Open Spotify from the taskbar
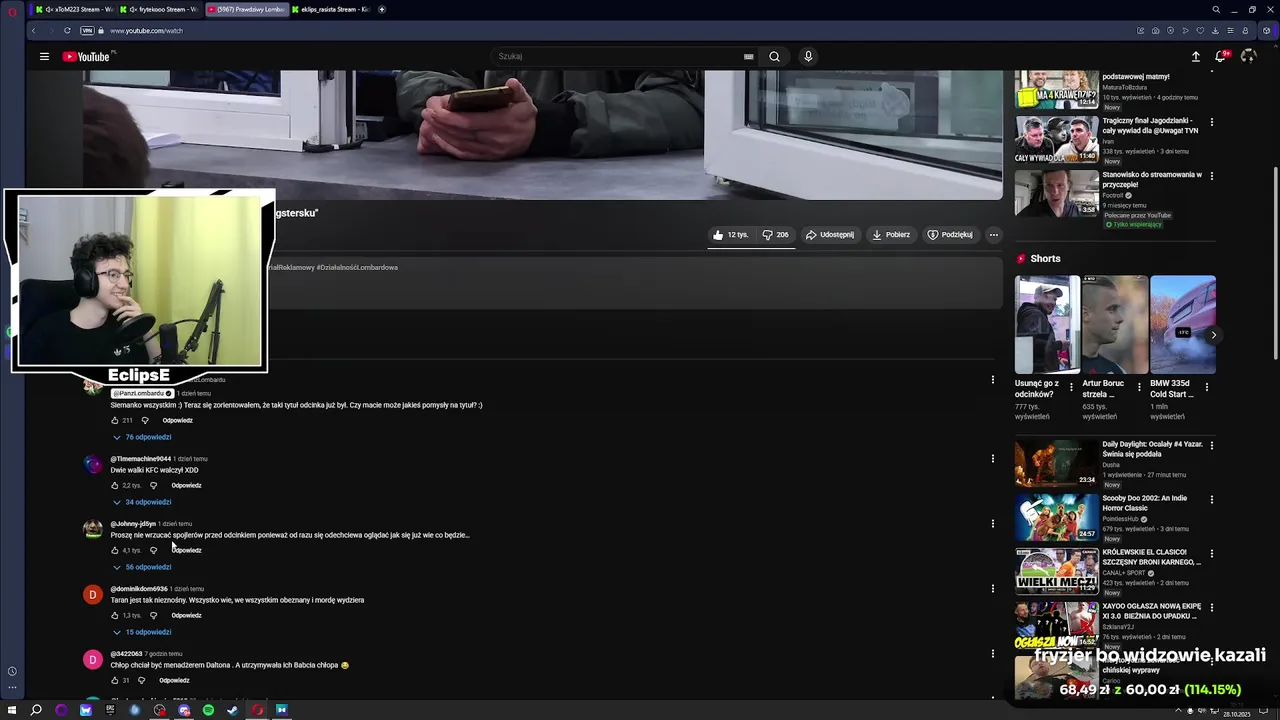 point(208,710)
